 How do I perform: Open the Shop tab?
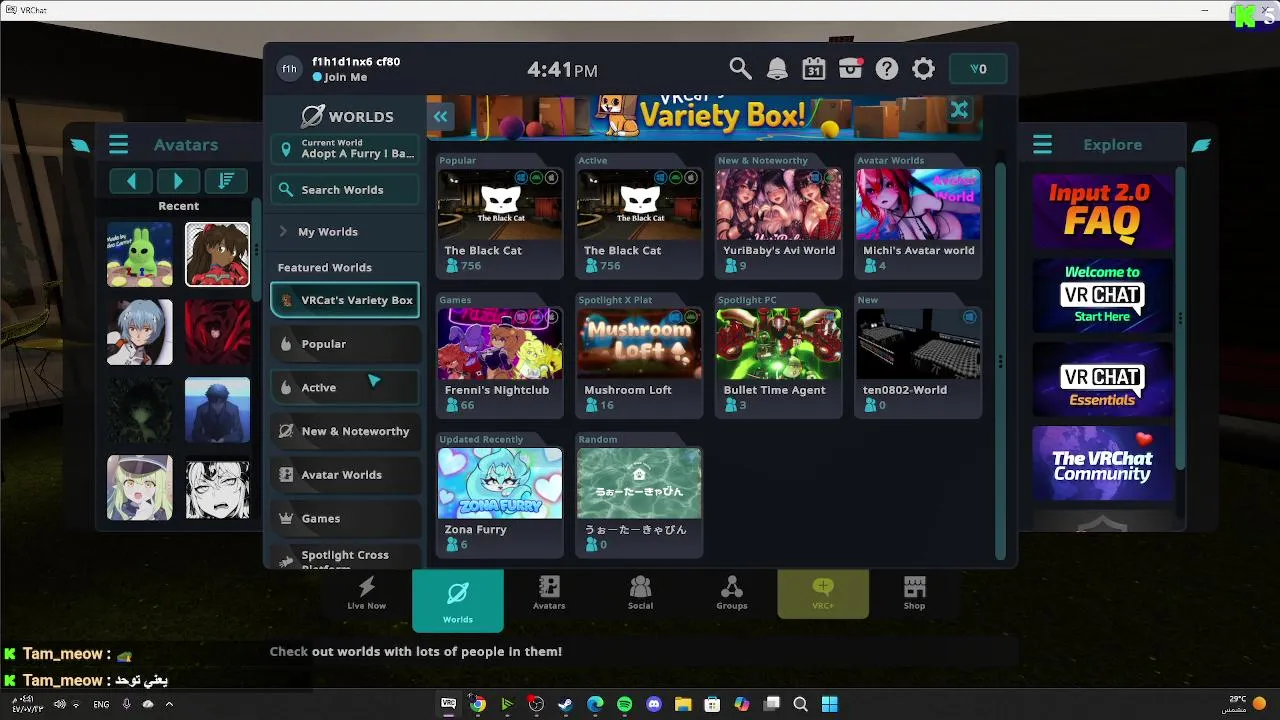[914, 593]
